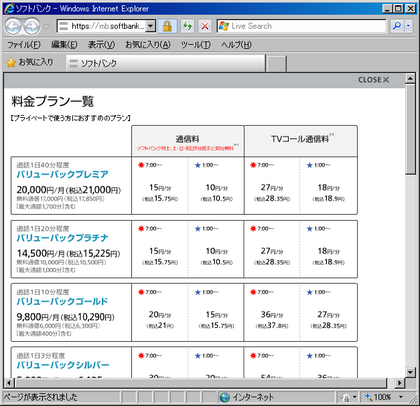
Task: Click the horizontal scrollbar right arrow
Action: click(399, 383)
